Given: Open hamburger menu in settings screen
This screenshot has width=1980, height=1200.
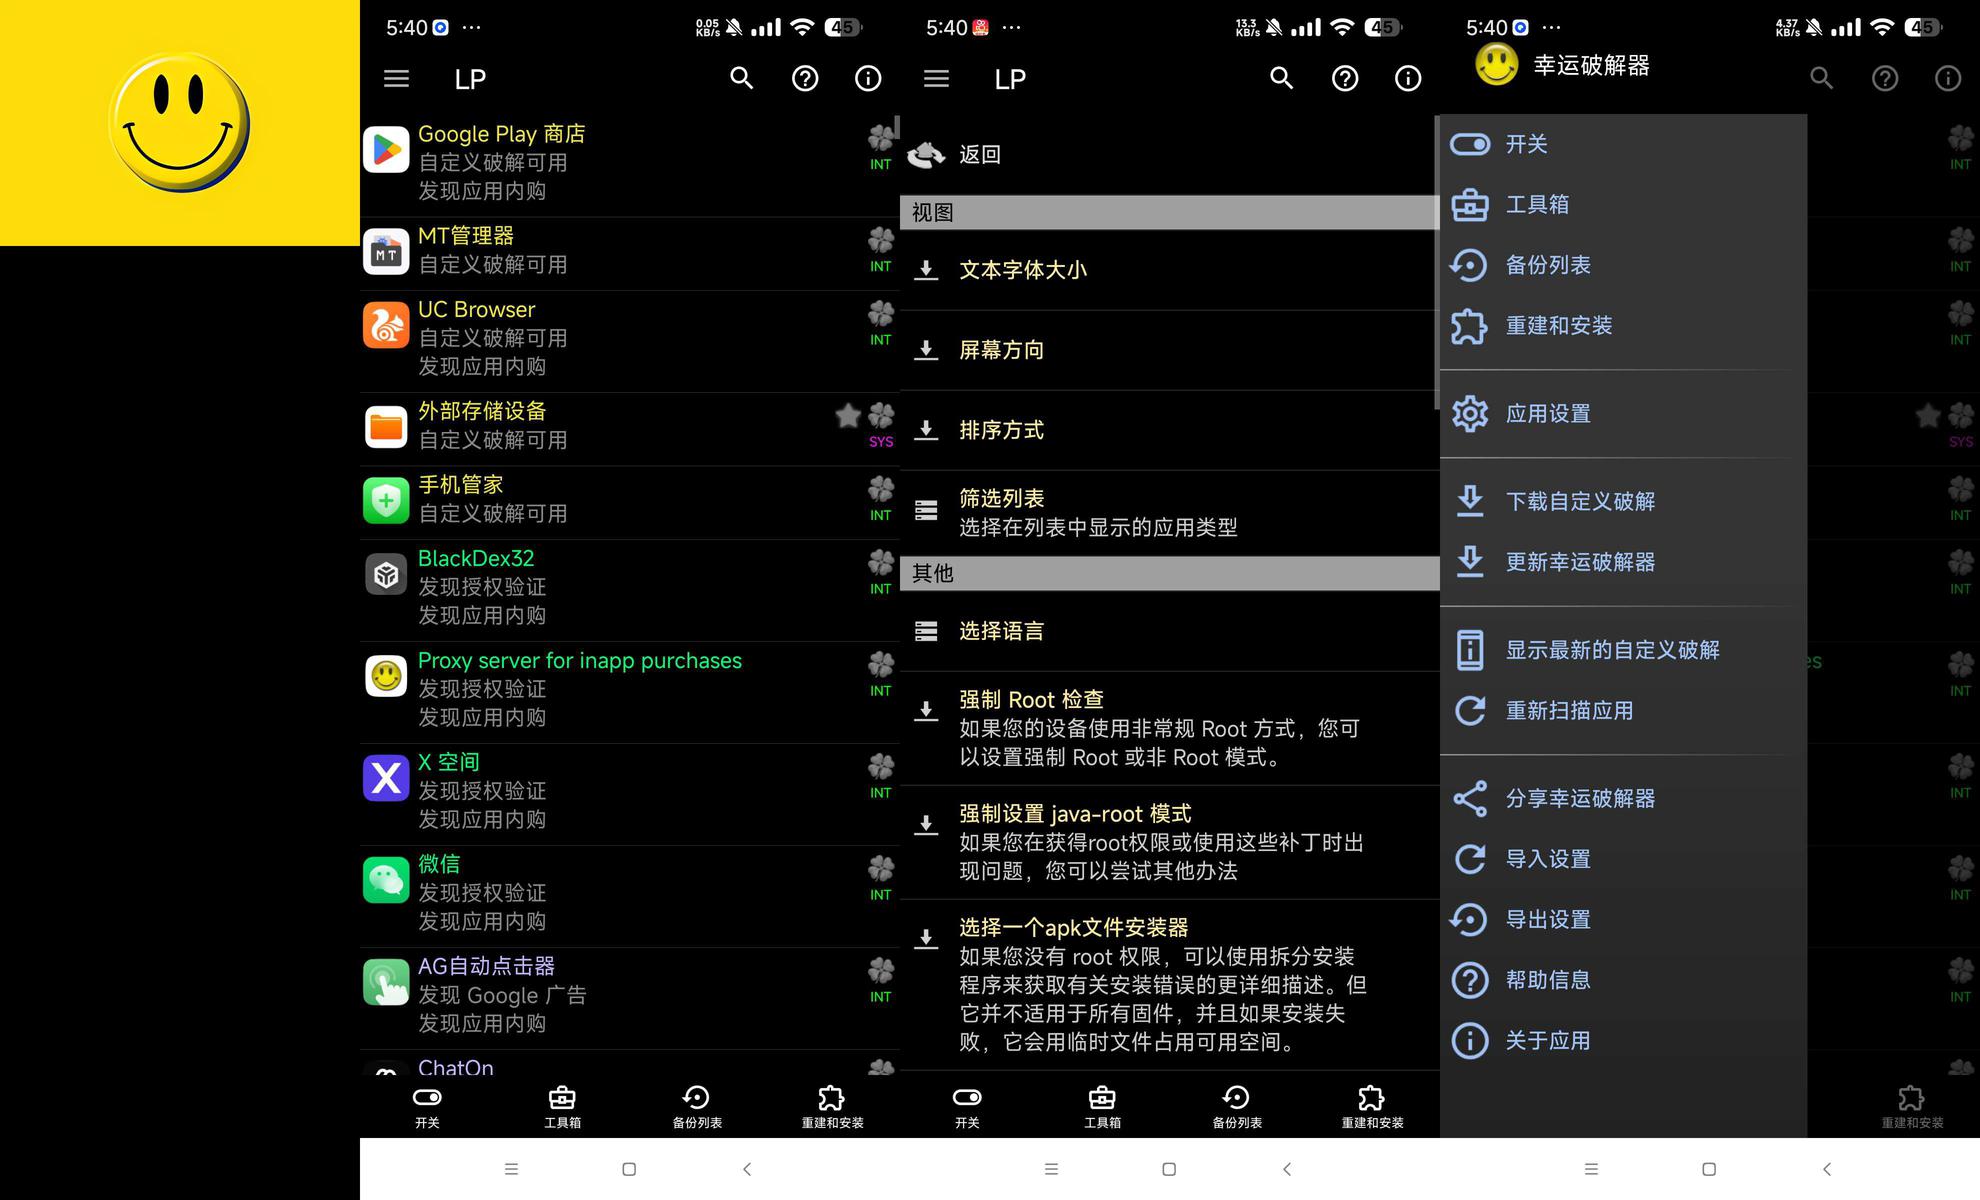Looking at the screenshot, I should (x=936, y=78).
